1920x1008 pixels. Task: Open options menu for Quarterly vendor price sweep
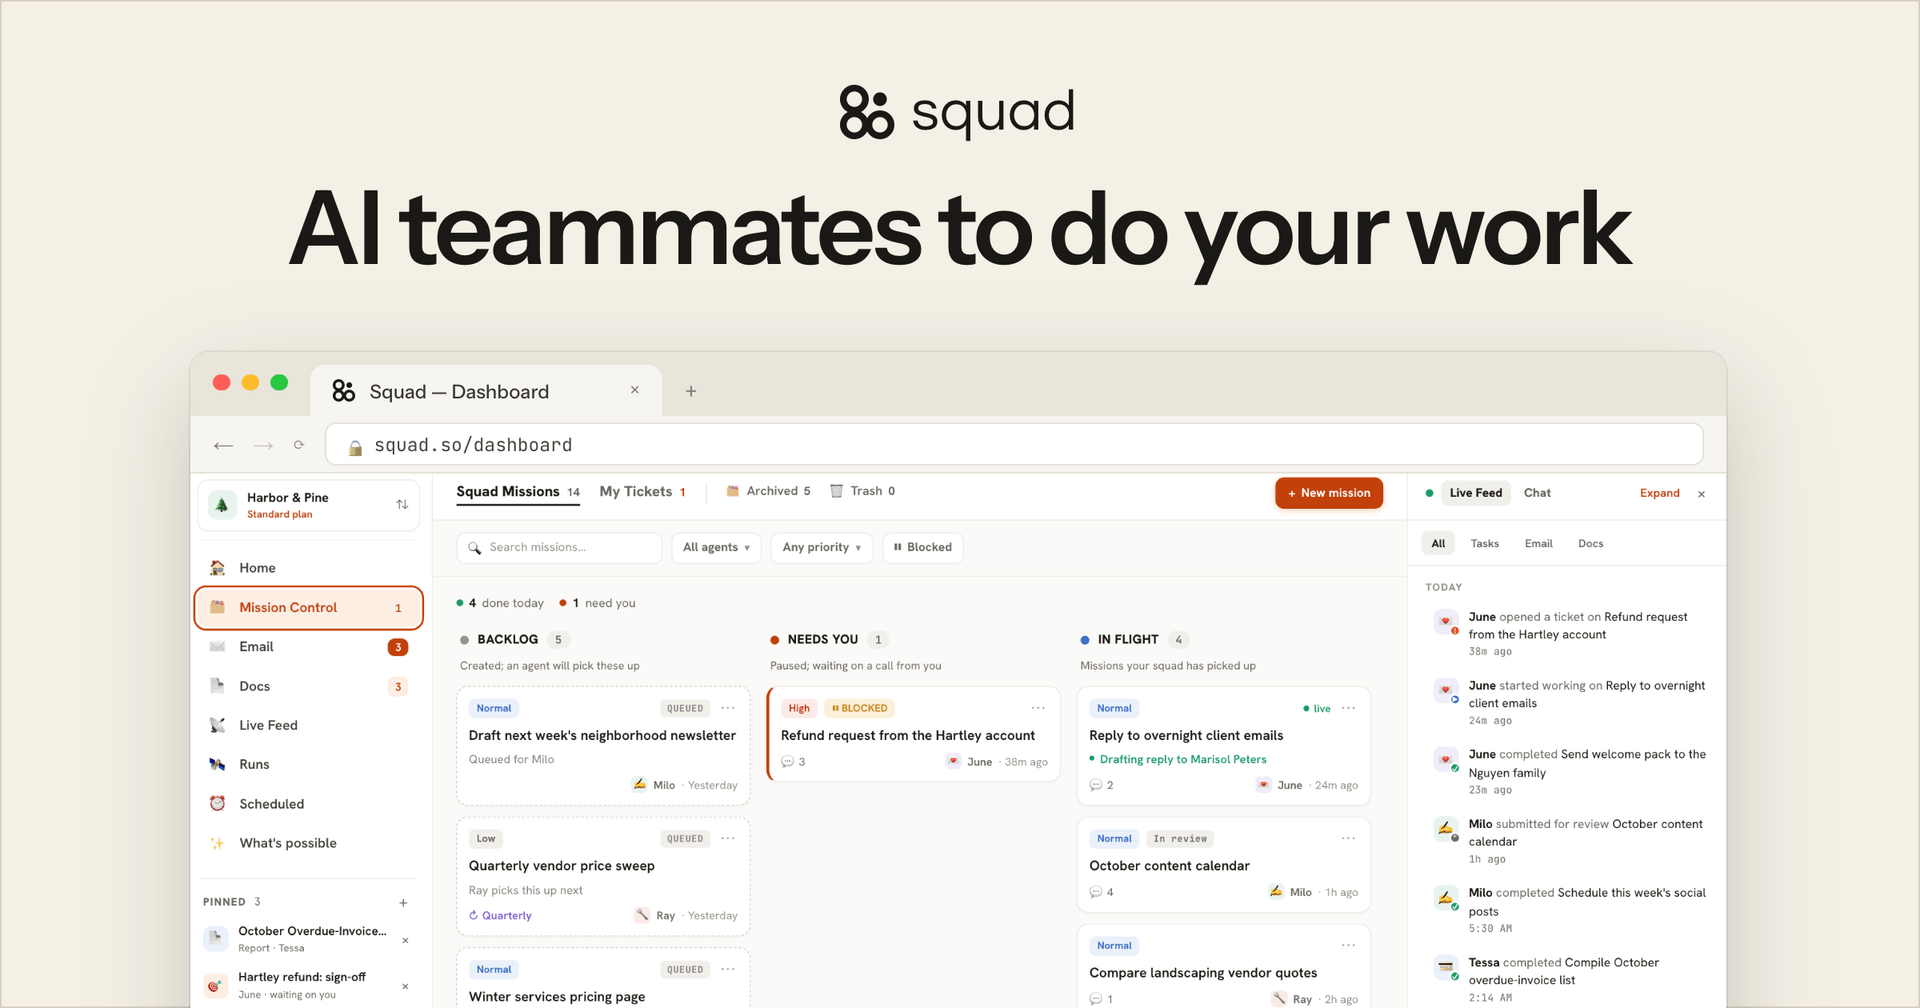(728, 839)
